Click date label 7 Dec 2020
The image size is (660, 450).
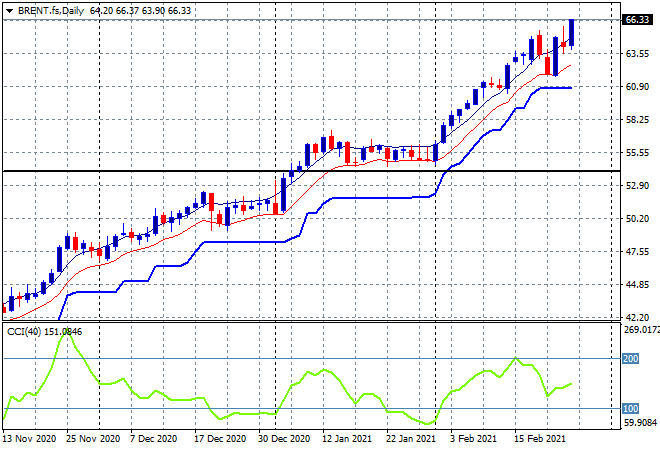[x=154, y=439]
